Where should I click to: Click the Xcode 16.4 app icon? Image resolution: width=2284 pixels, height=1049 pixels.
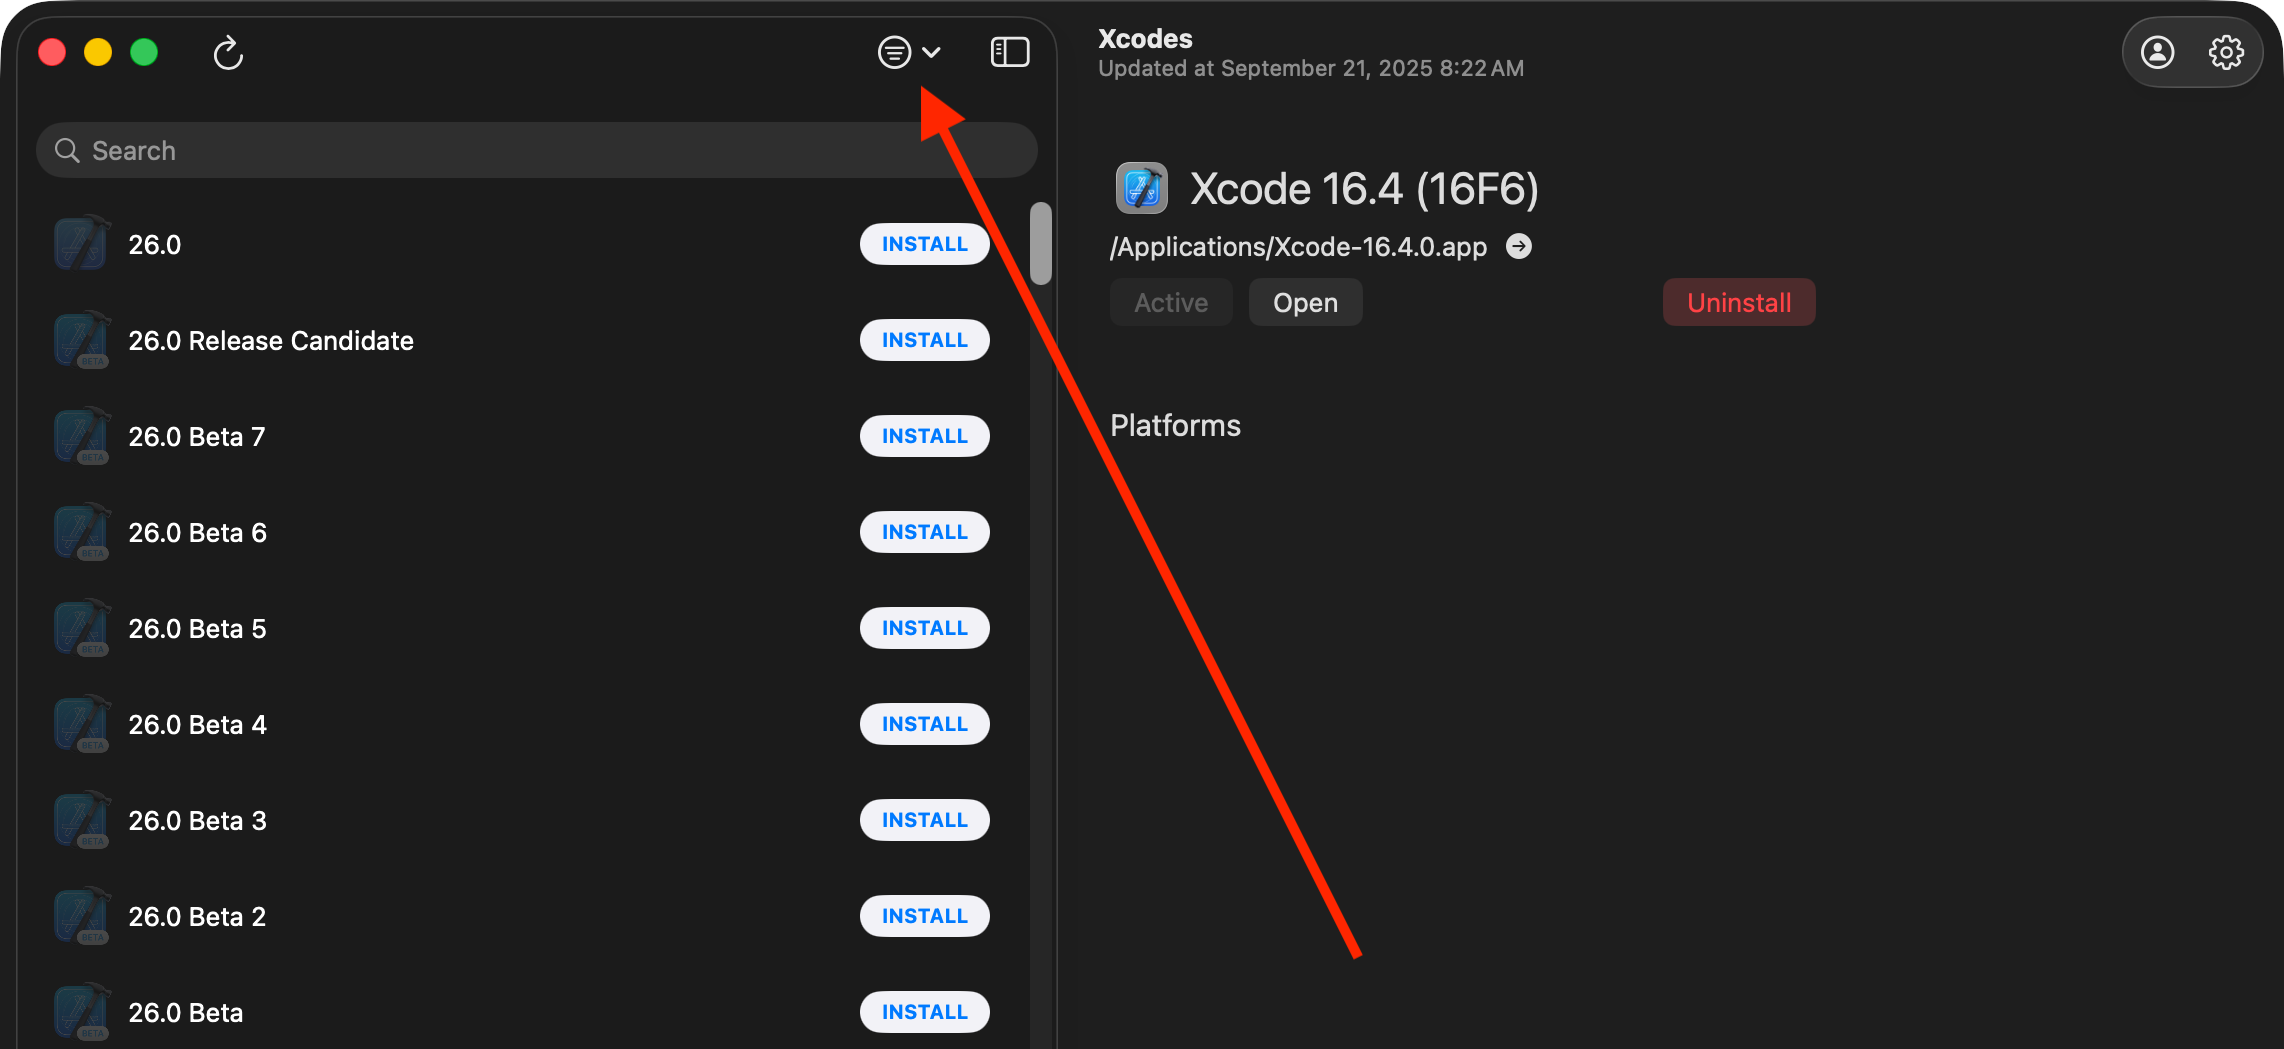(x=1142, y=188)
